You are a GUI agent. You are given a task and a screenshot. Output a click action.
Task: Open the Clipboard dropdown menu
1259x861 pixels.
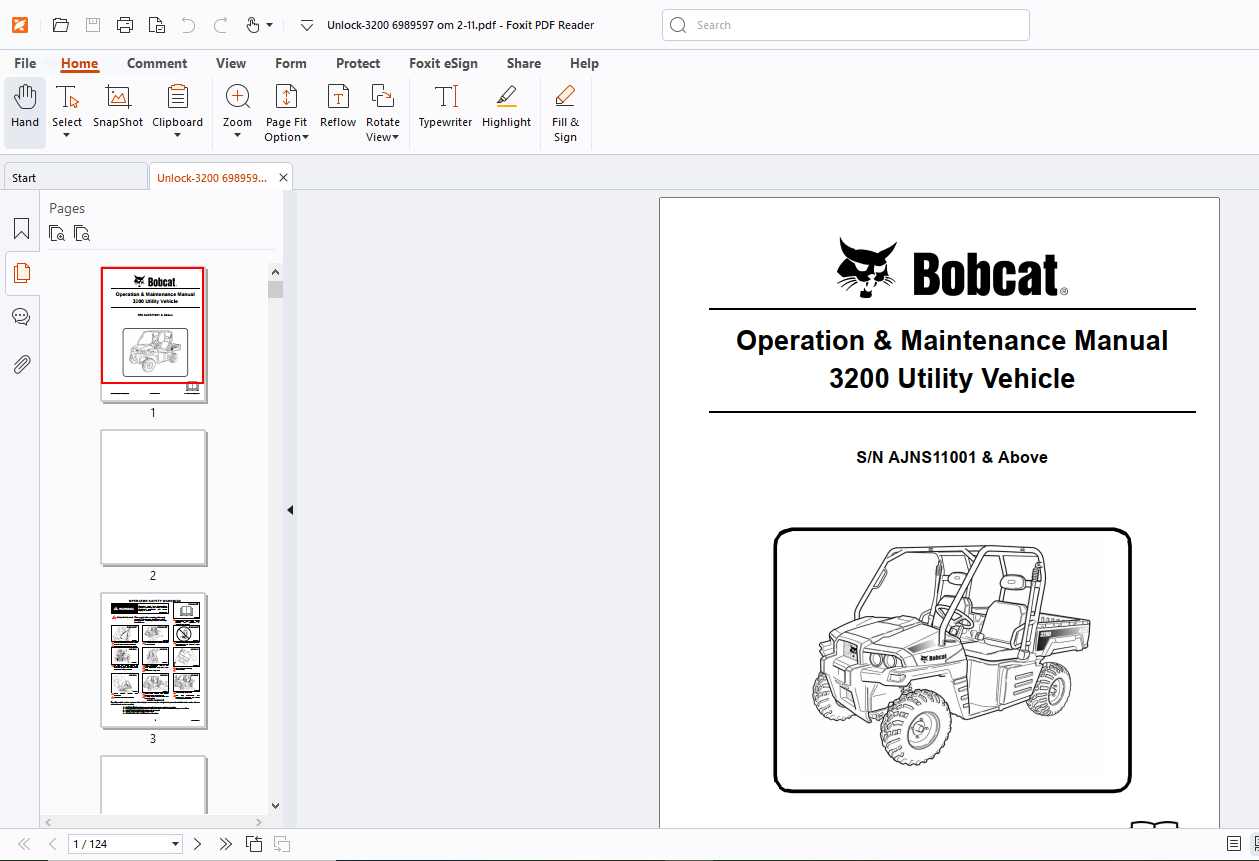pyautogui.click(x=177, y=136)
